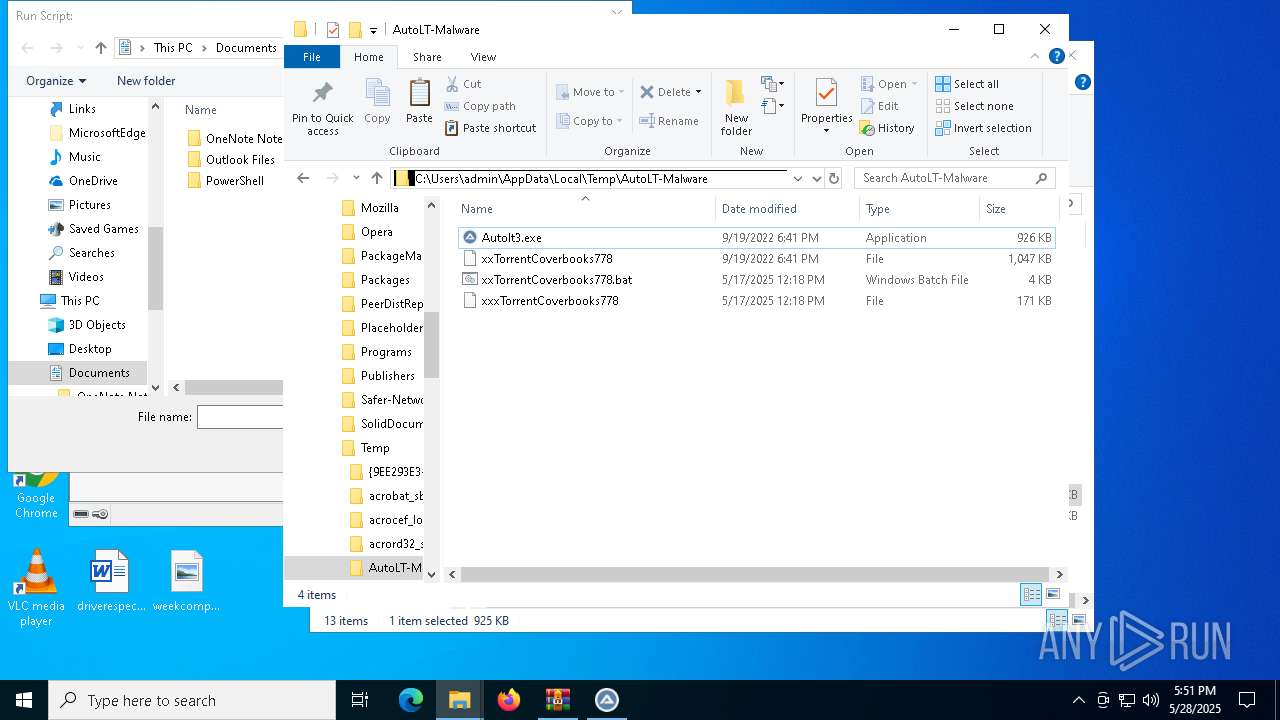Expand the Open dropdown arrow in ribbon
Screen dimensions: 1280x720
[914, 84]
